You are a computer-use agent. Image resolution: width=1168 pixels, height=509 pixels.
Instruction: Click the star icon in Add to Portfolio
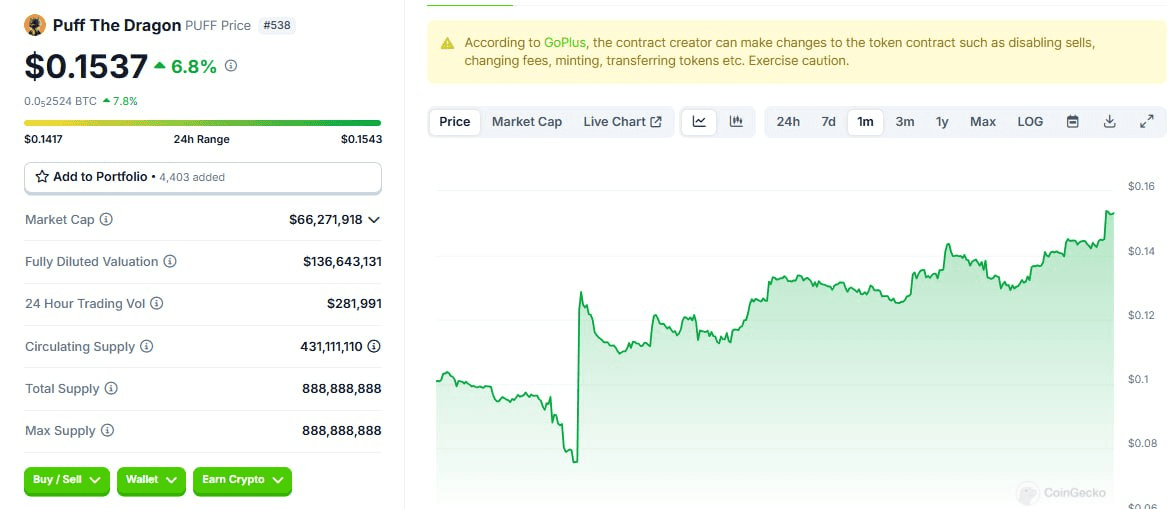click(42, 177)
